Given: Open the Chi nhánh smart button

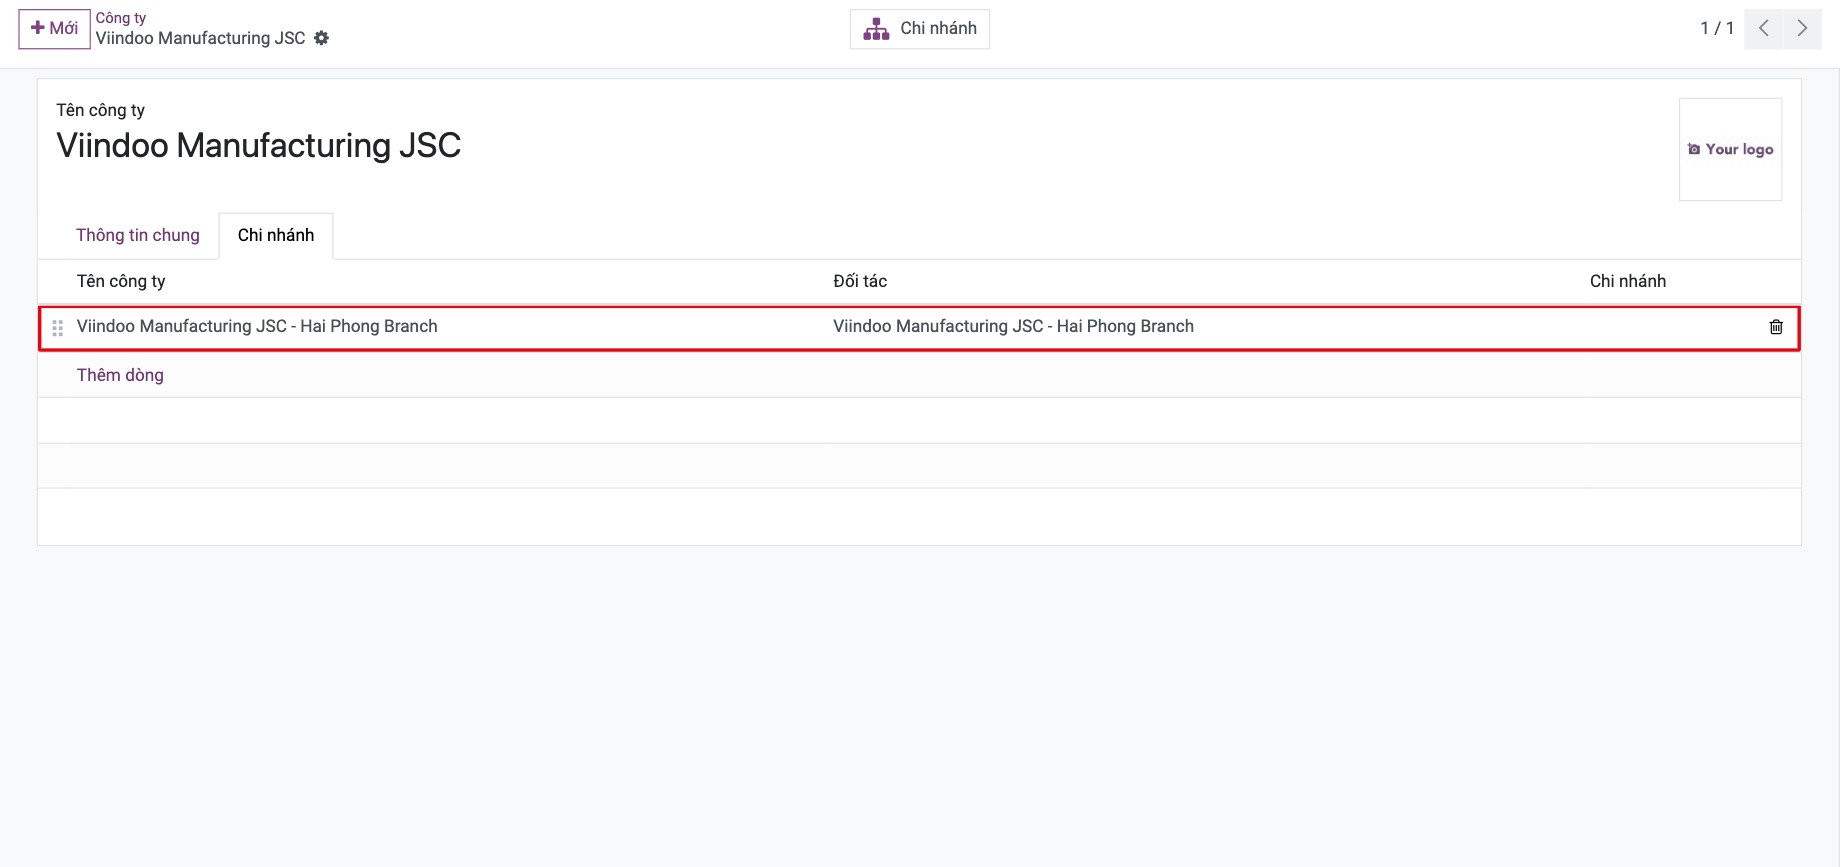Looking at the screenshot, I should coord(920,29).
